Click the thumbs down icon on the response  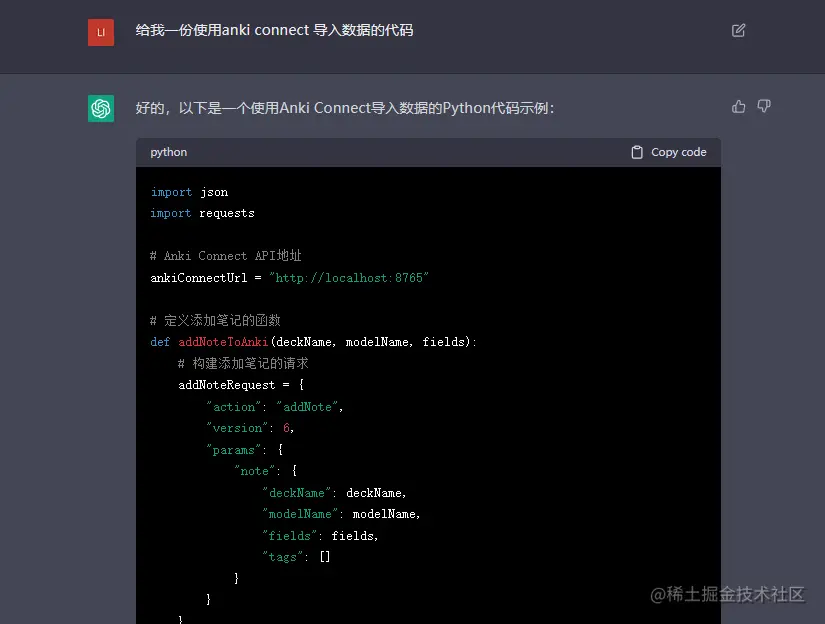tap(764, 106)
